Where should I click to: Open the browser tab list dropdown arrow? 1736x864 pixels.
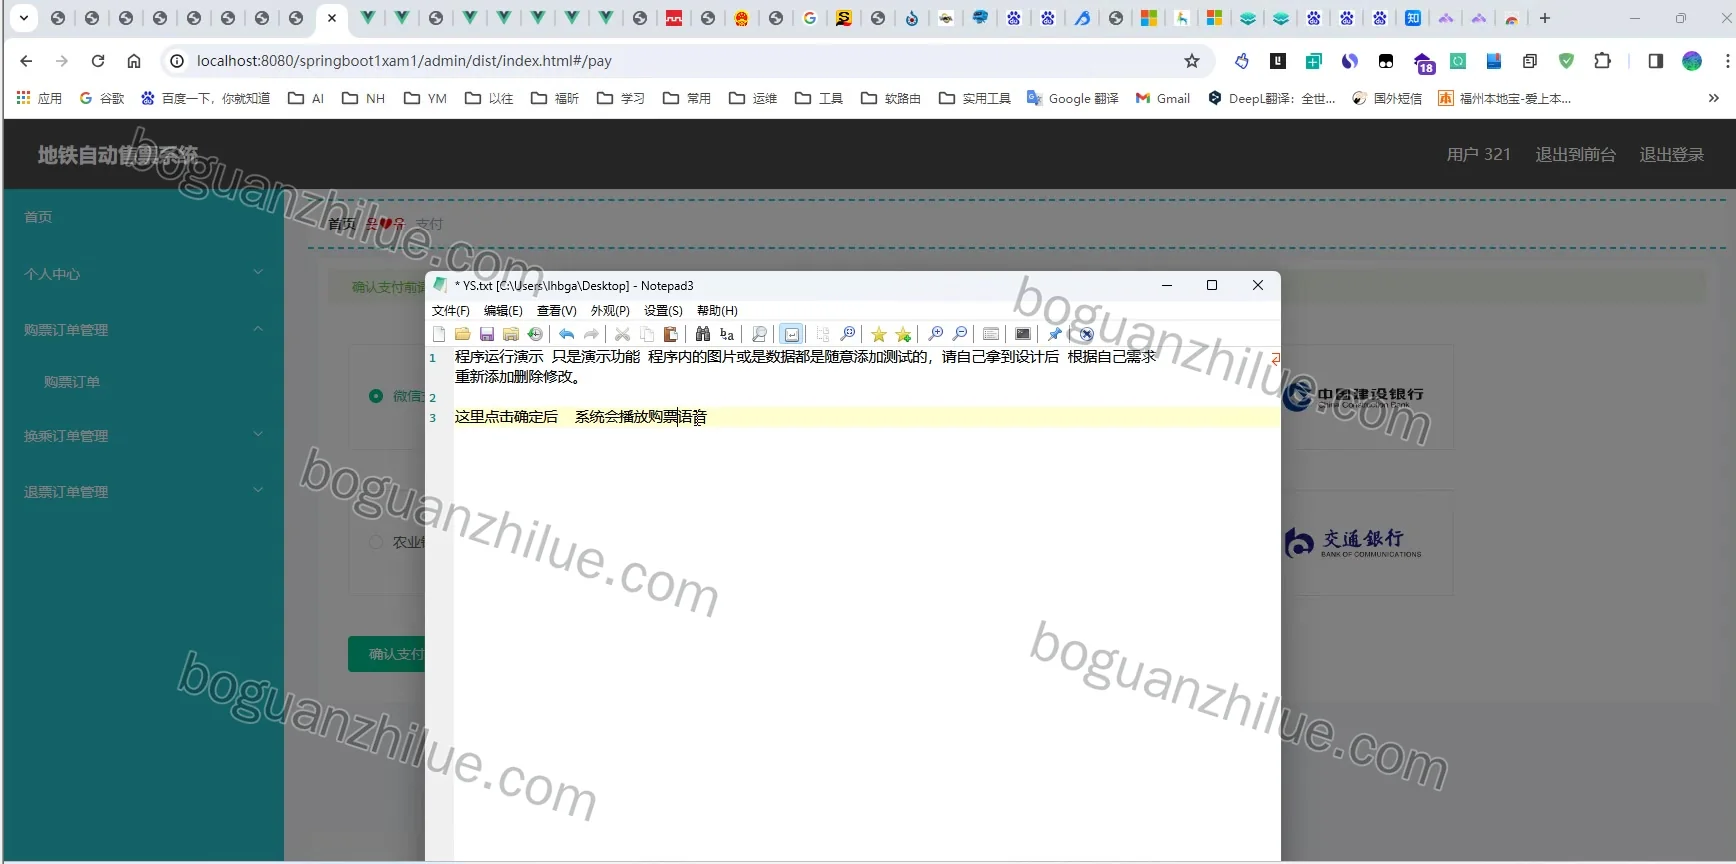[24, 18]
